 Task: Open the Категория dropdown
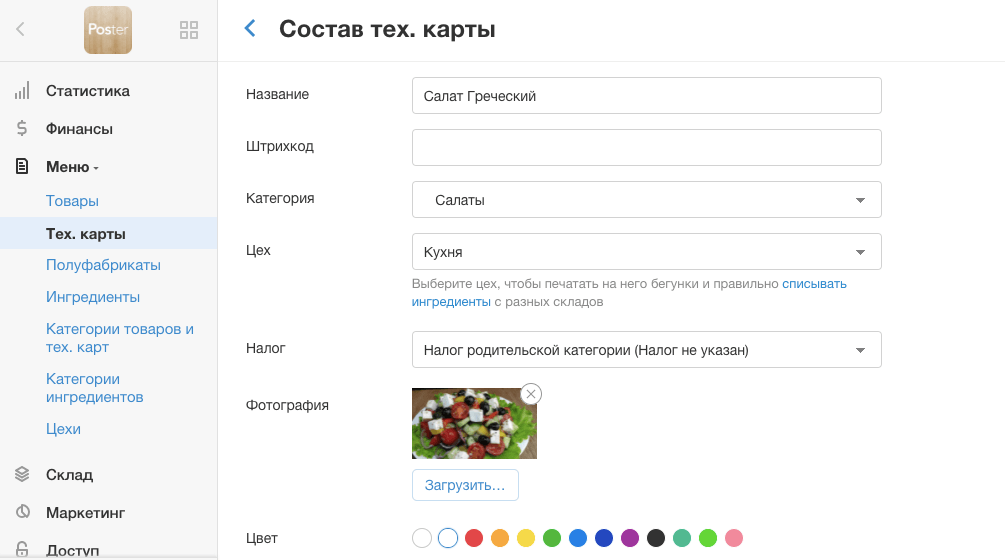click(646, 200)
